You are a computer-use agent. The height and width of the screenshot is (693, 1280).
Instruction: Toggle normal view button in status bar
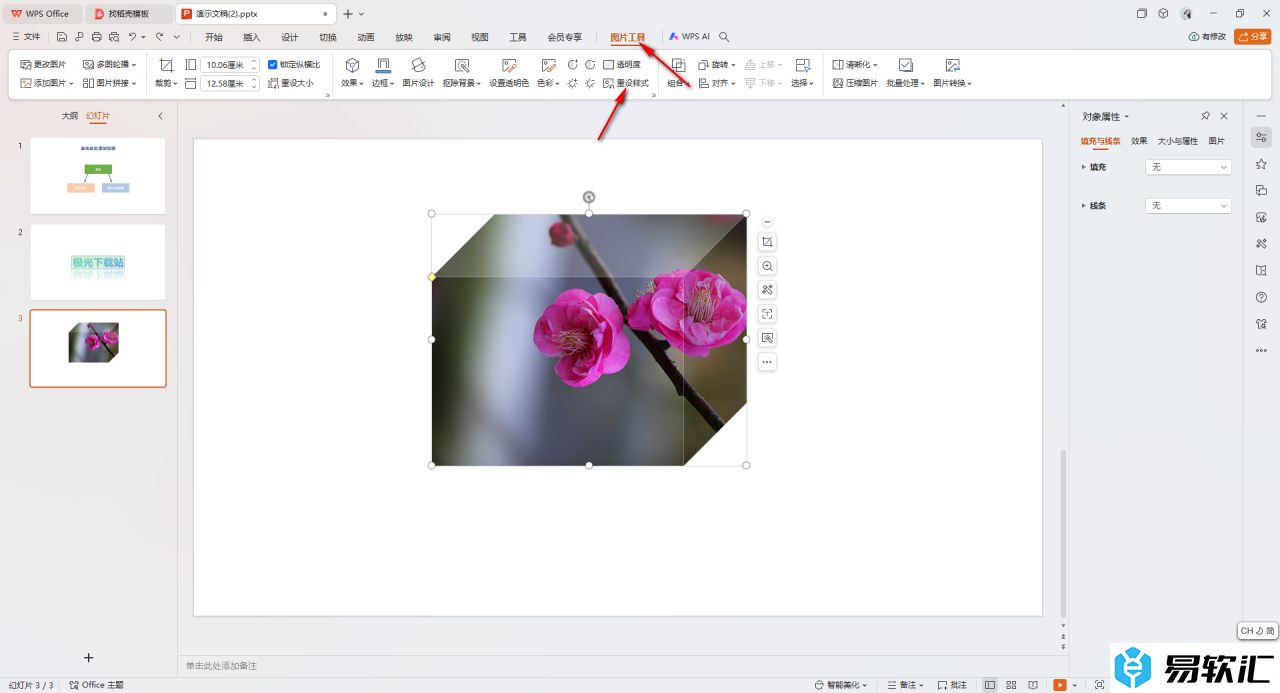click(x=990, y=685)
